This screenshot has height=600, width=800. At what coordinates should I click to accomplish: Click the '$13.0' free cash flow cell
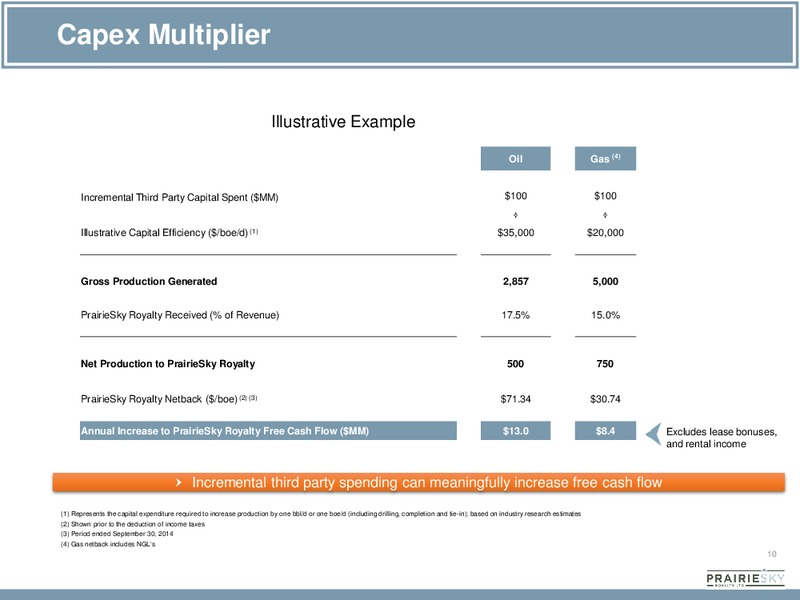(x=515, y=431)
